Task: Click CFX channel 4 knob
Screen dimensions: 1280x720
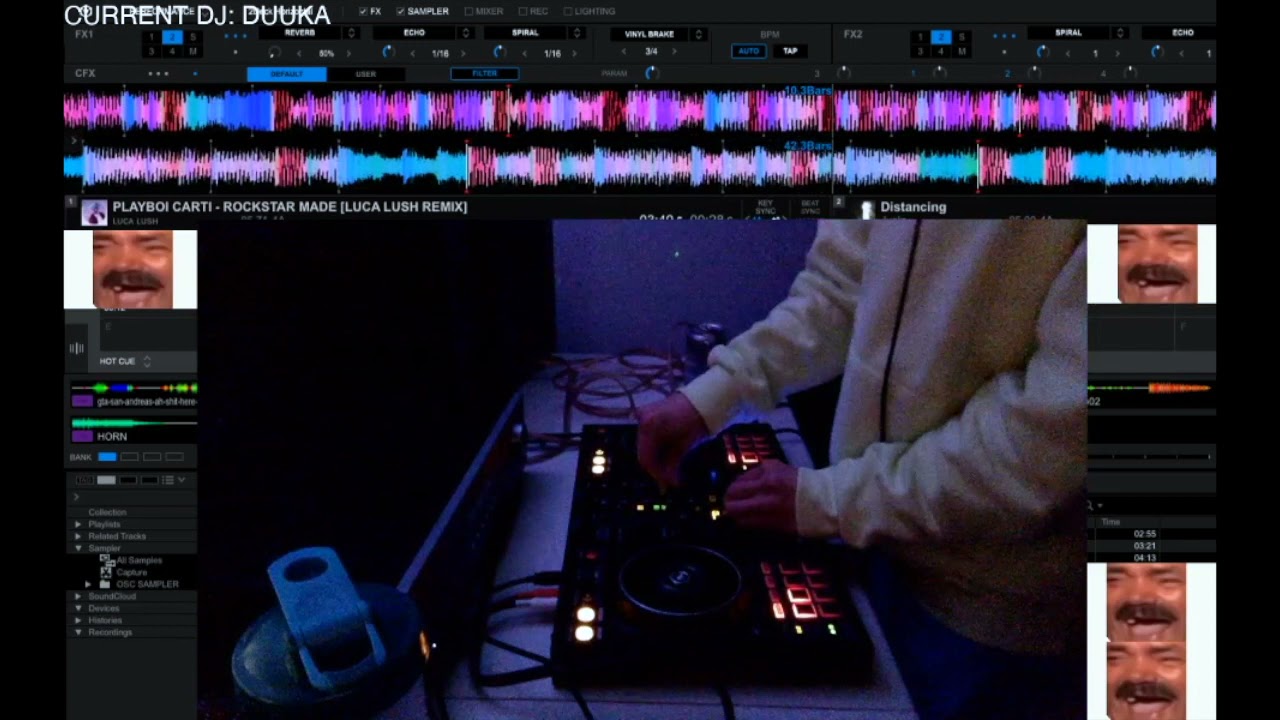Action: 1130,73
